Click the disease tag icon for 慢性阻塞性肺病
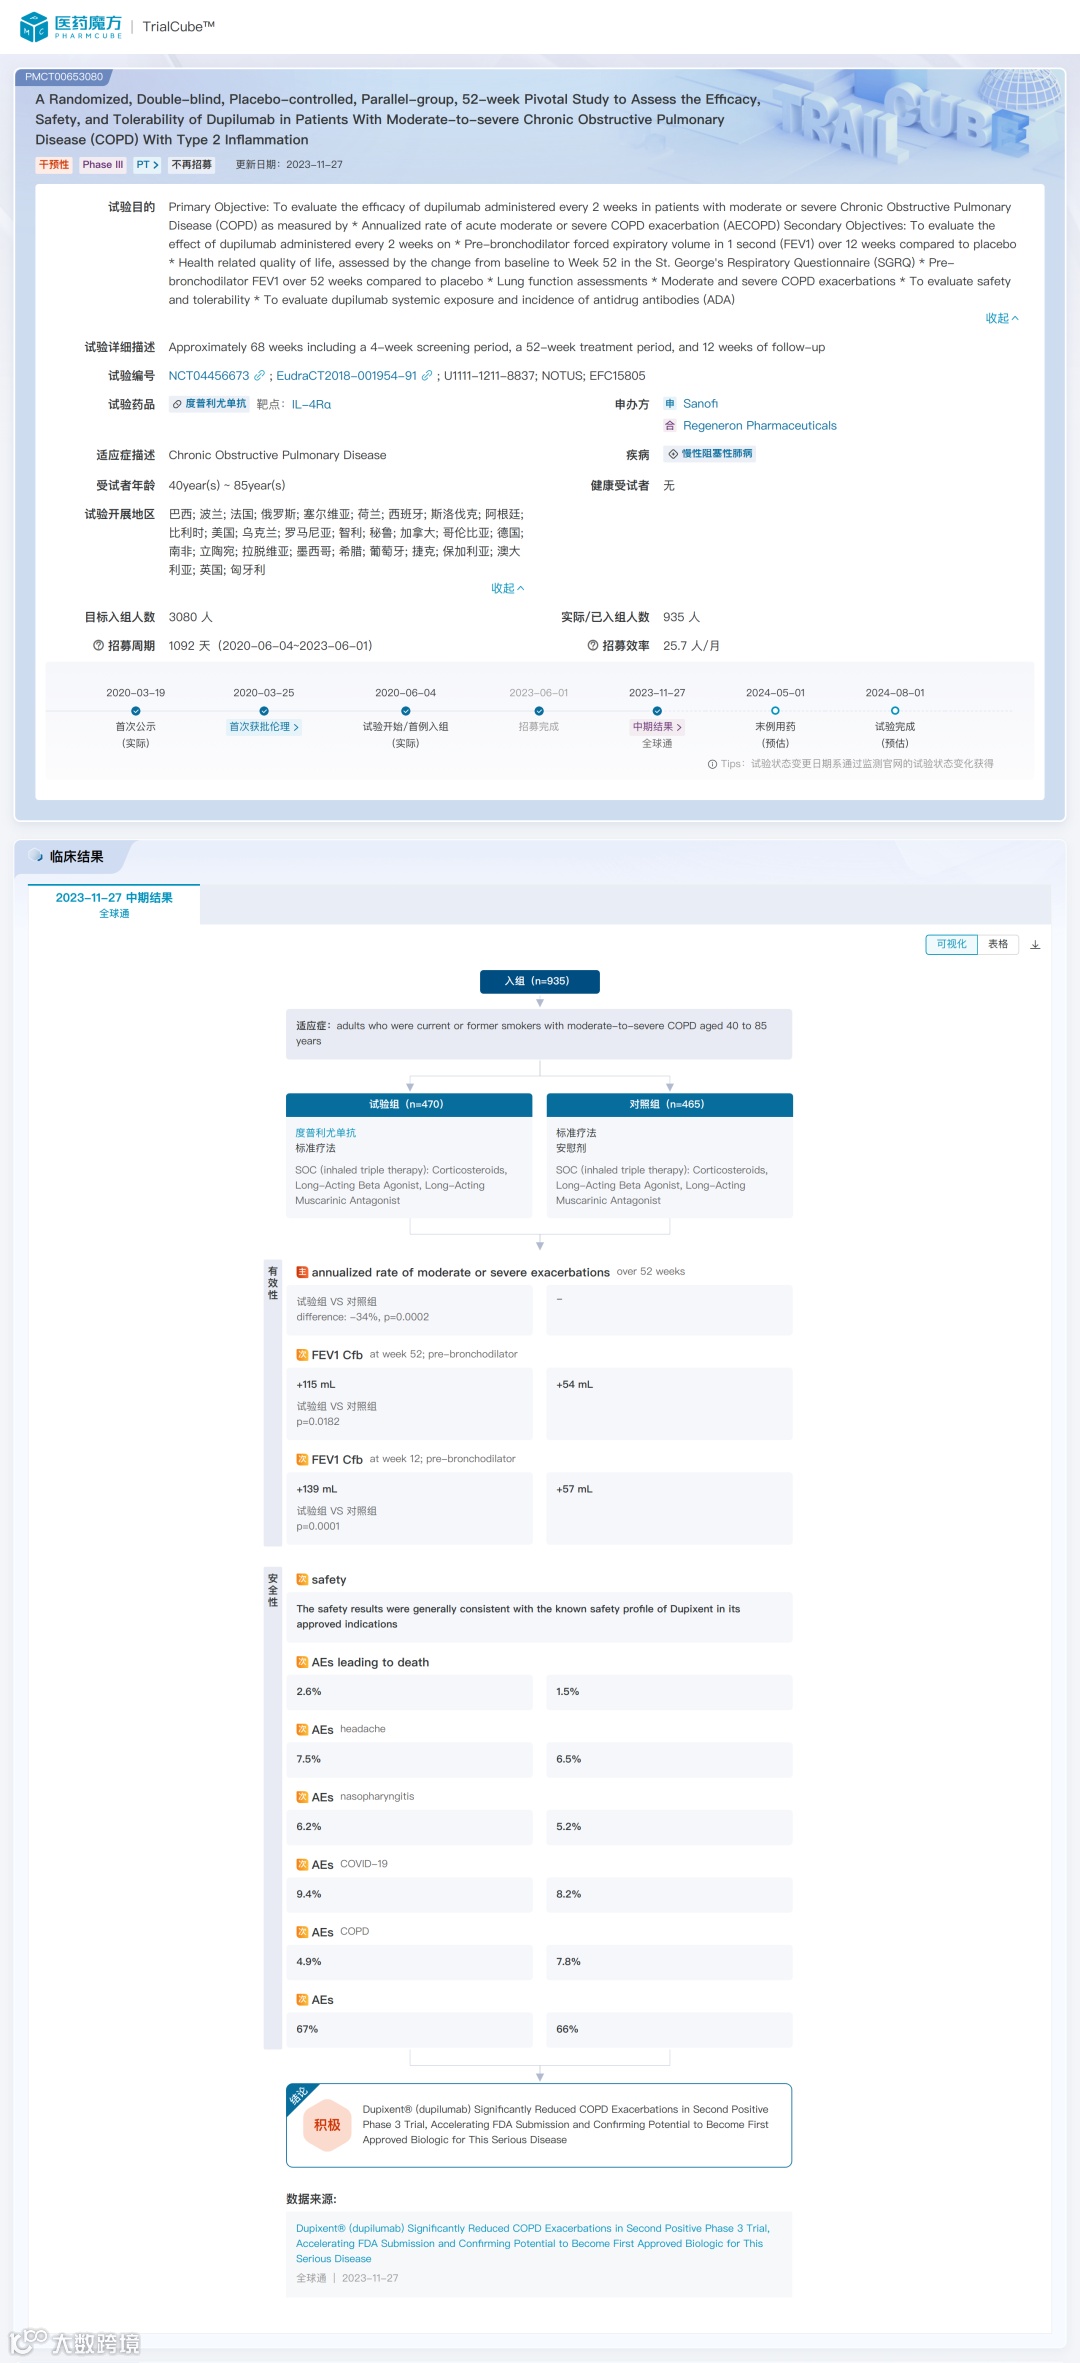This screenshot has width=1080, height=2363. (x=673, y=454)
